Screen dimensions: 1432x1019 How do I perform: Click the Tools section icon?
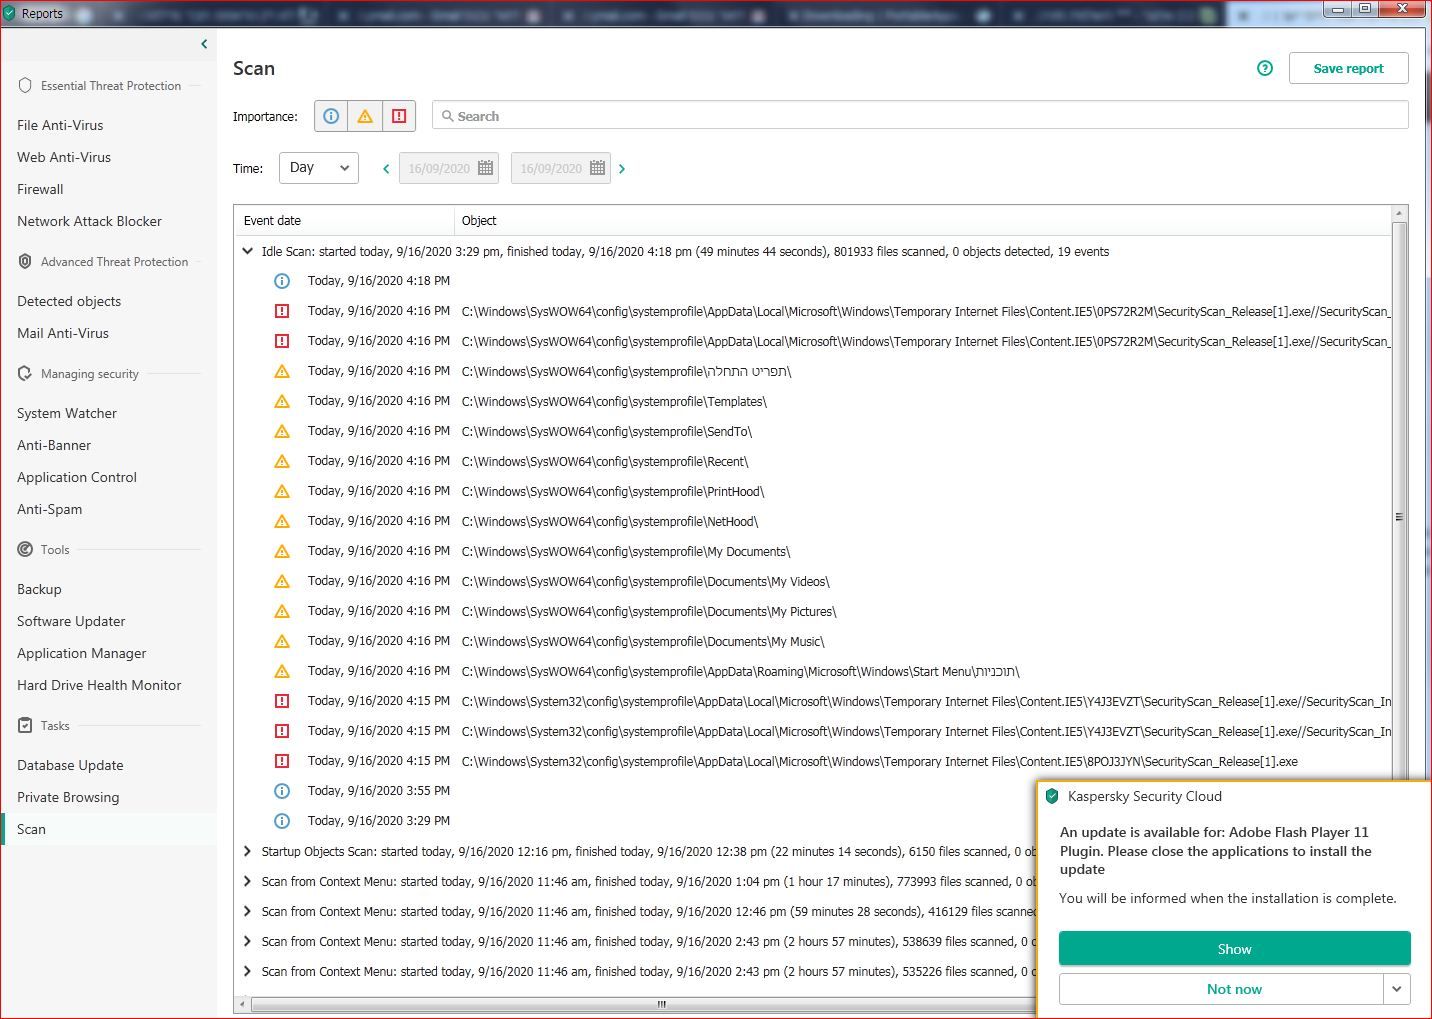(25, 549)
